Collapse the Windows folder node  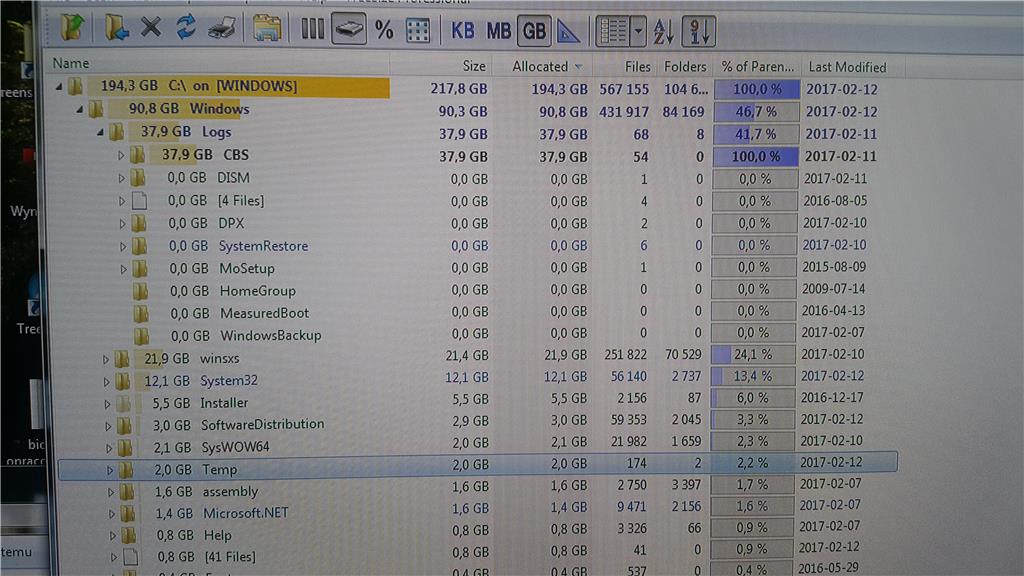pos(80,109)
